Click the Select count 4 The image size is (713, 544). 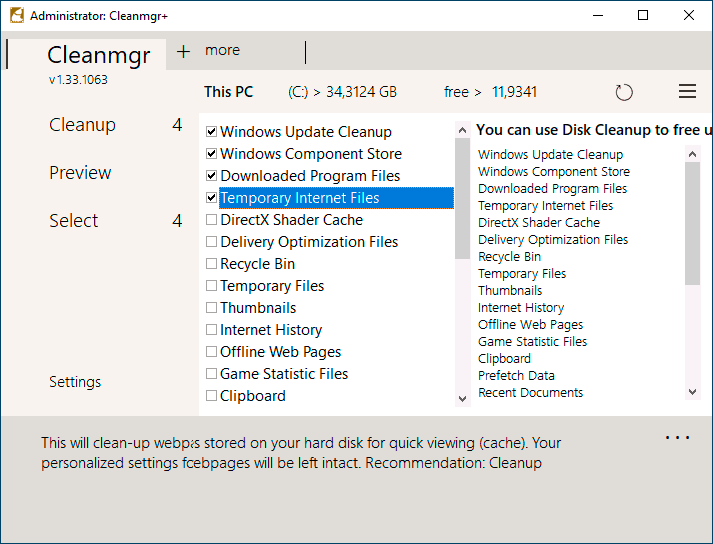(177, 221)
